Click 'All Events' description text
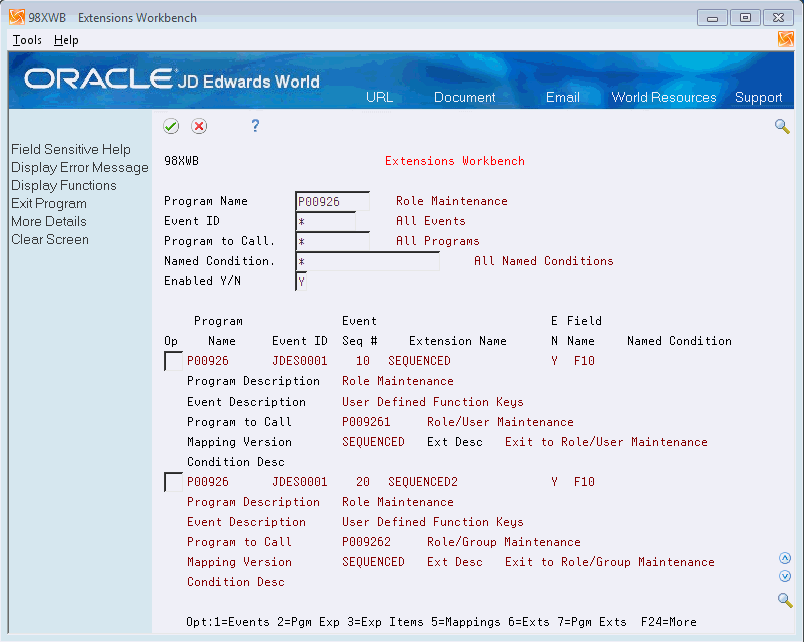 431,221
